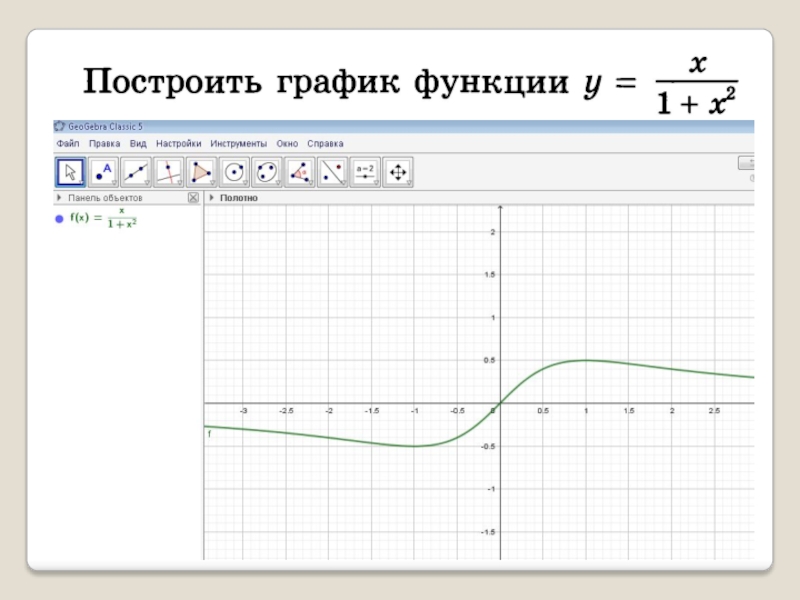This screenshot has height=600, width=800.
Task: Click the GeoGebra Classic 5 title icon
Action: (60, 126)
